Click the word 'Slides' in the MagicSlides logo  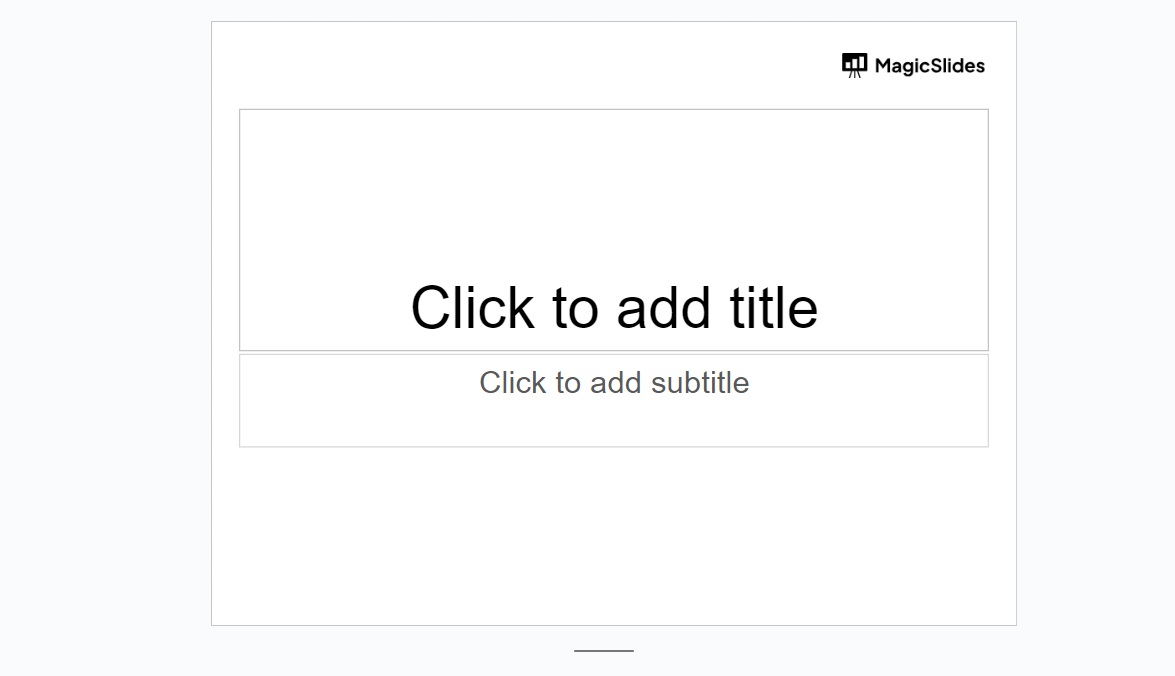(957, 66)
